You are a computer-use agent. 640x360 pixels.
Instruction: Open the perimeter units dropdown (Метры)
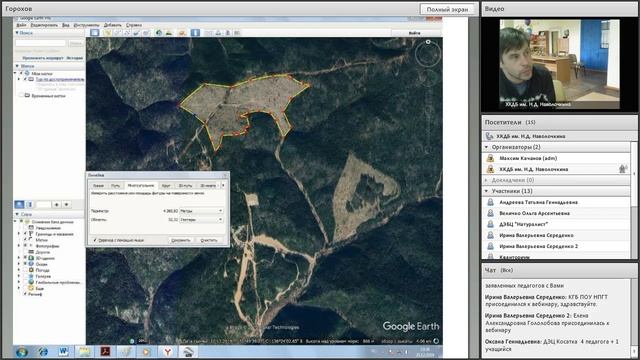point(202,211)
